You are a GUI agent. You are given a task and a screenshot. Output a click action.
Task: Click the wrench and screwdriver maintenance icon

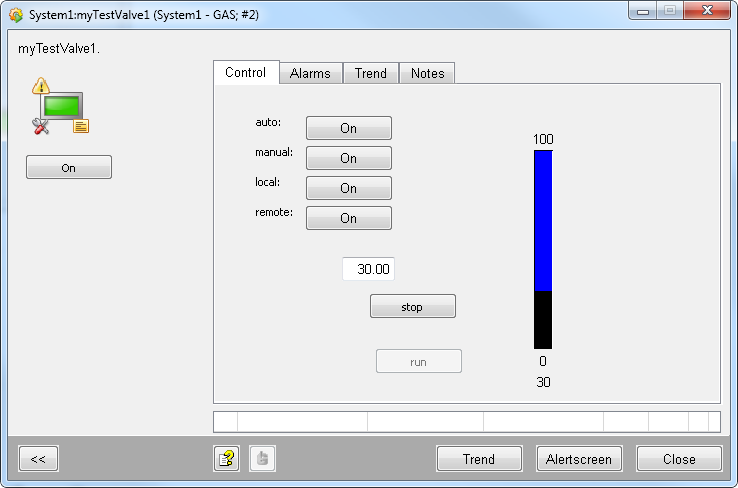pyautogui.click(x=40, y=126)
